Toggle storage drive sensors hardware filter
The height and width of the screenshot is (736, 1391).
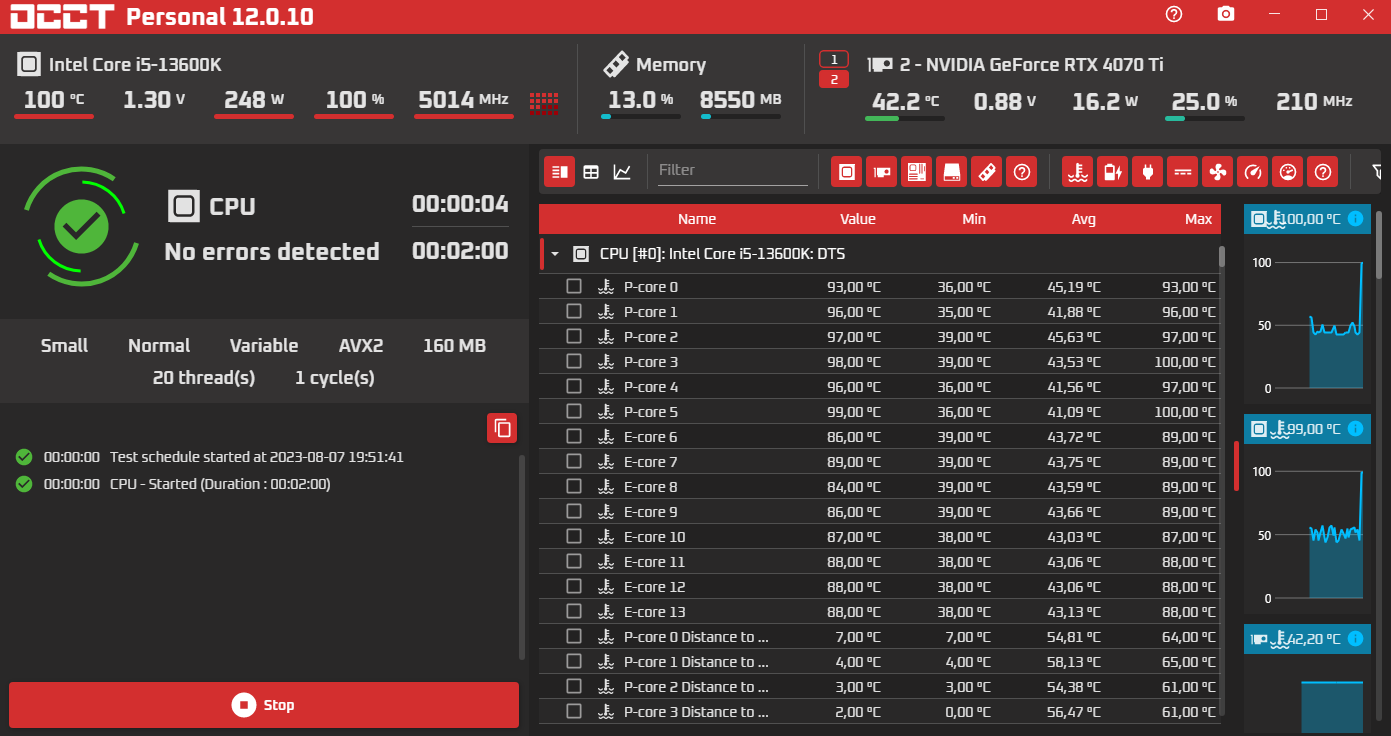[951, 172]
